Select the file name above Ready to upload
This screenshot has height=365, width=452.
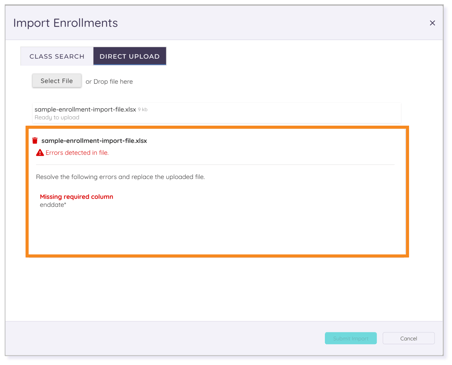85,109
